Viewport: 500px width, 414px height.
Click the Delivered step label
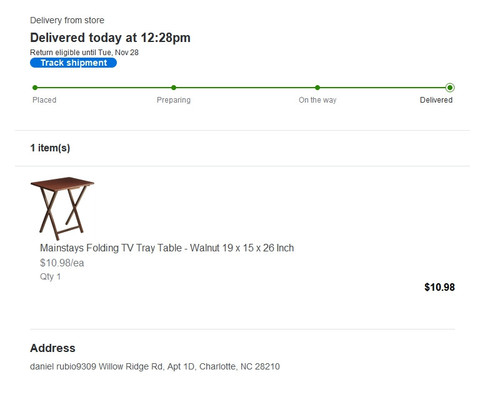click(x=436, y=100)
